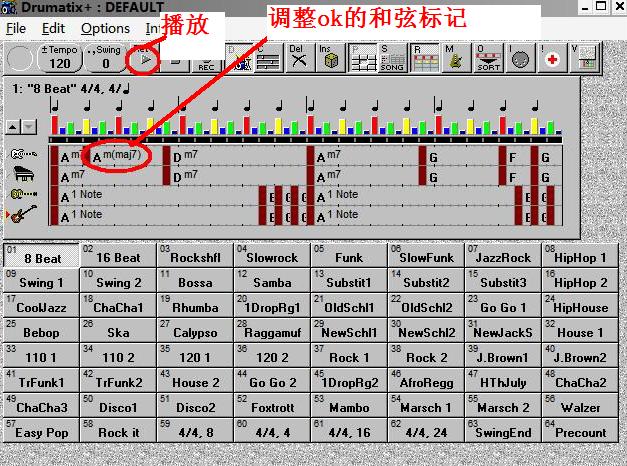Select the third-row guitar track icon

pyautogui.click(x=23, y=194)
